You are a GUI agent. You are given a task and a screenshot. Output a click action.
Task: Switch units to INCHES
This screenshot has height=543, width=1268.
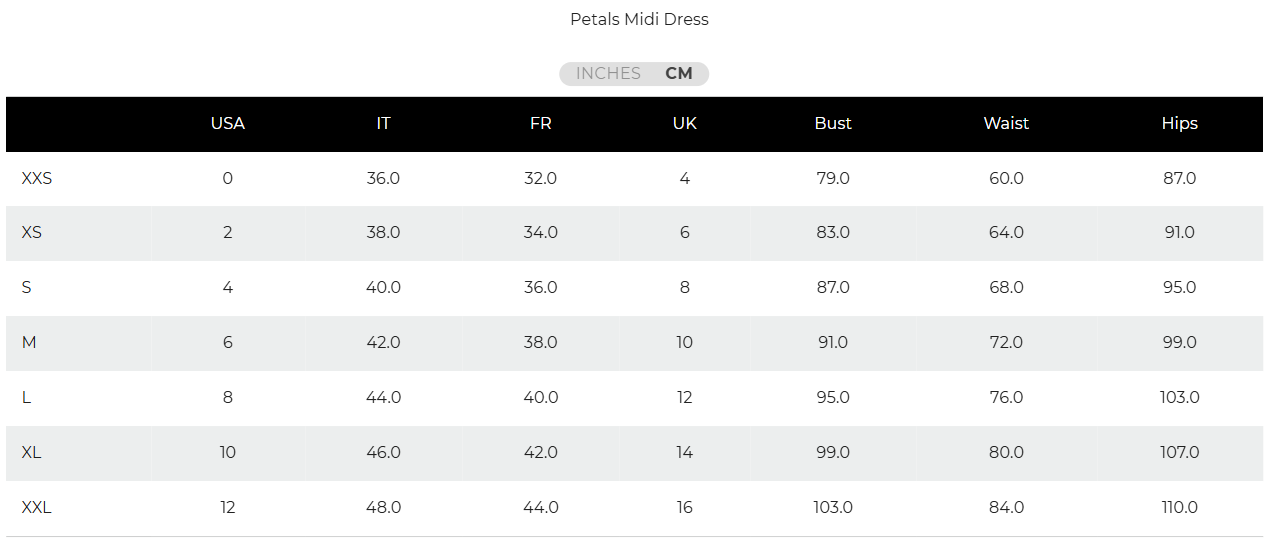pyautogui.click(x=608, y=74)
